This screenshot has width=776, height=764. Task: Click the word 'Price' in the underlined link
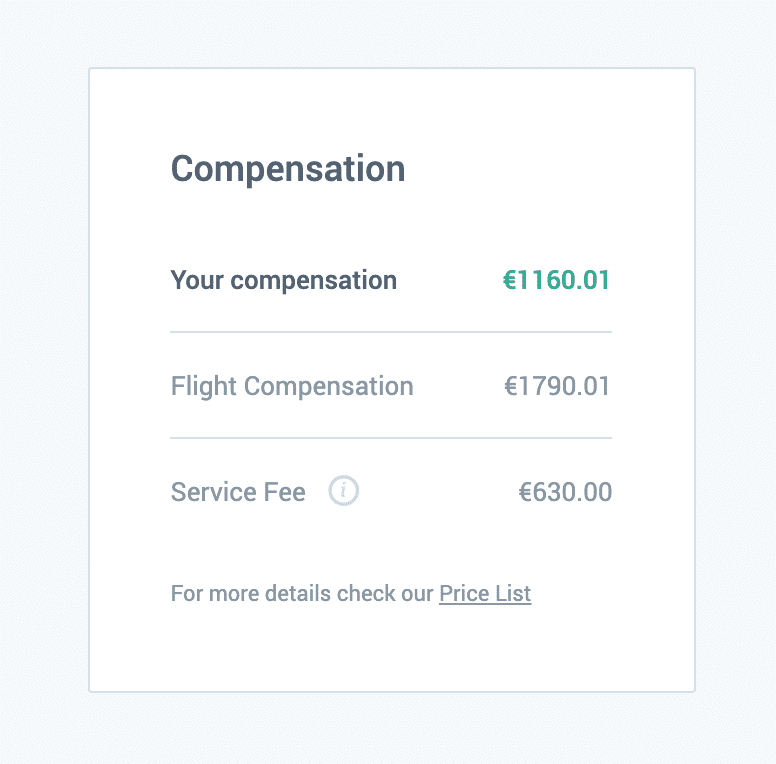point(464,593)
